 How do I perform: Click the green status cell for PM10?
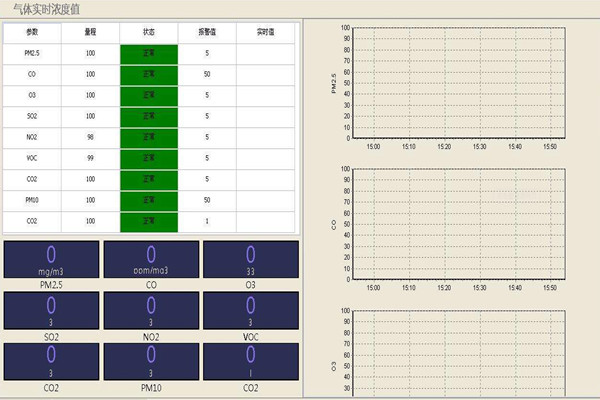pos(148,200)
